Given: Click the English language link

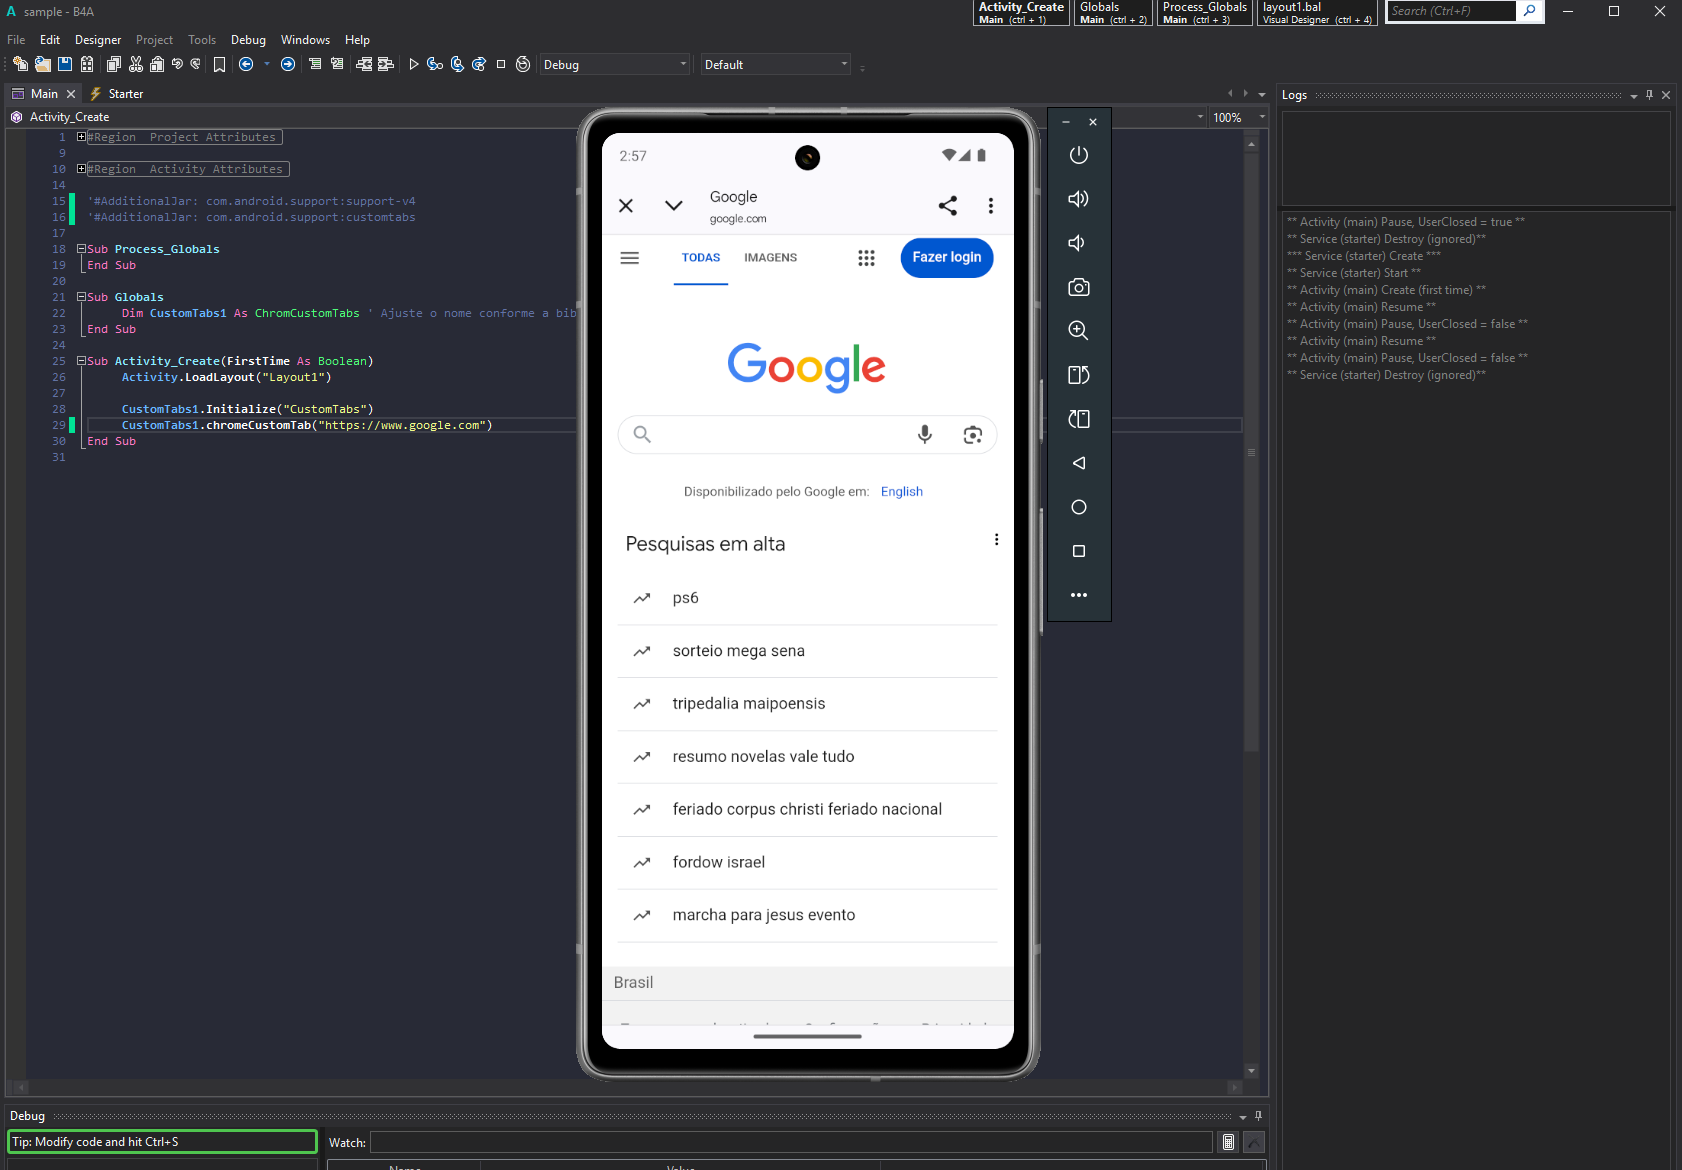Looking at the screenshot, I should tap(902, 492).
